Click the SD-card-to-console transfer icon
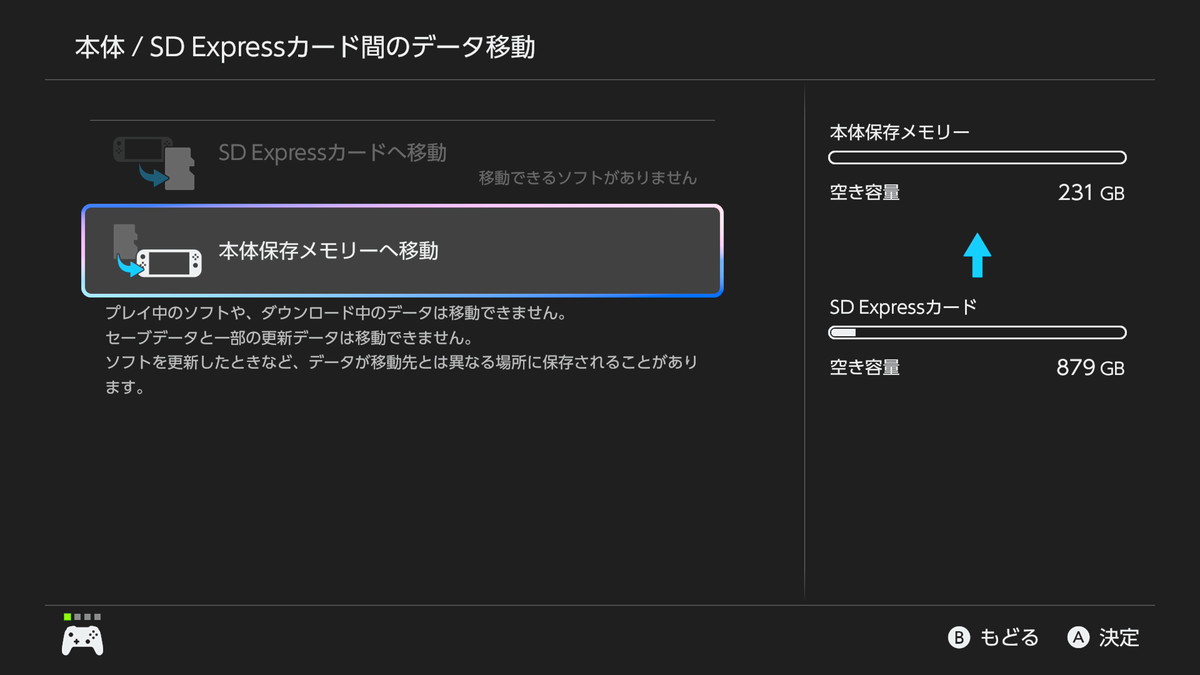 pyautogui.click(x=158, y=251)
